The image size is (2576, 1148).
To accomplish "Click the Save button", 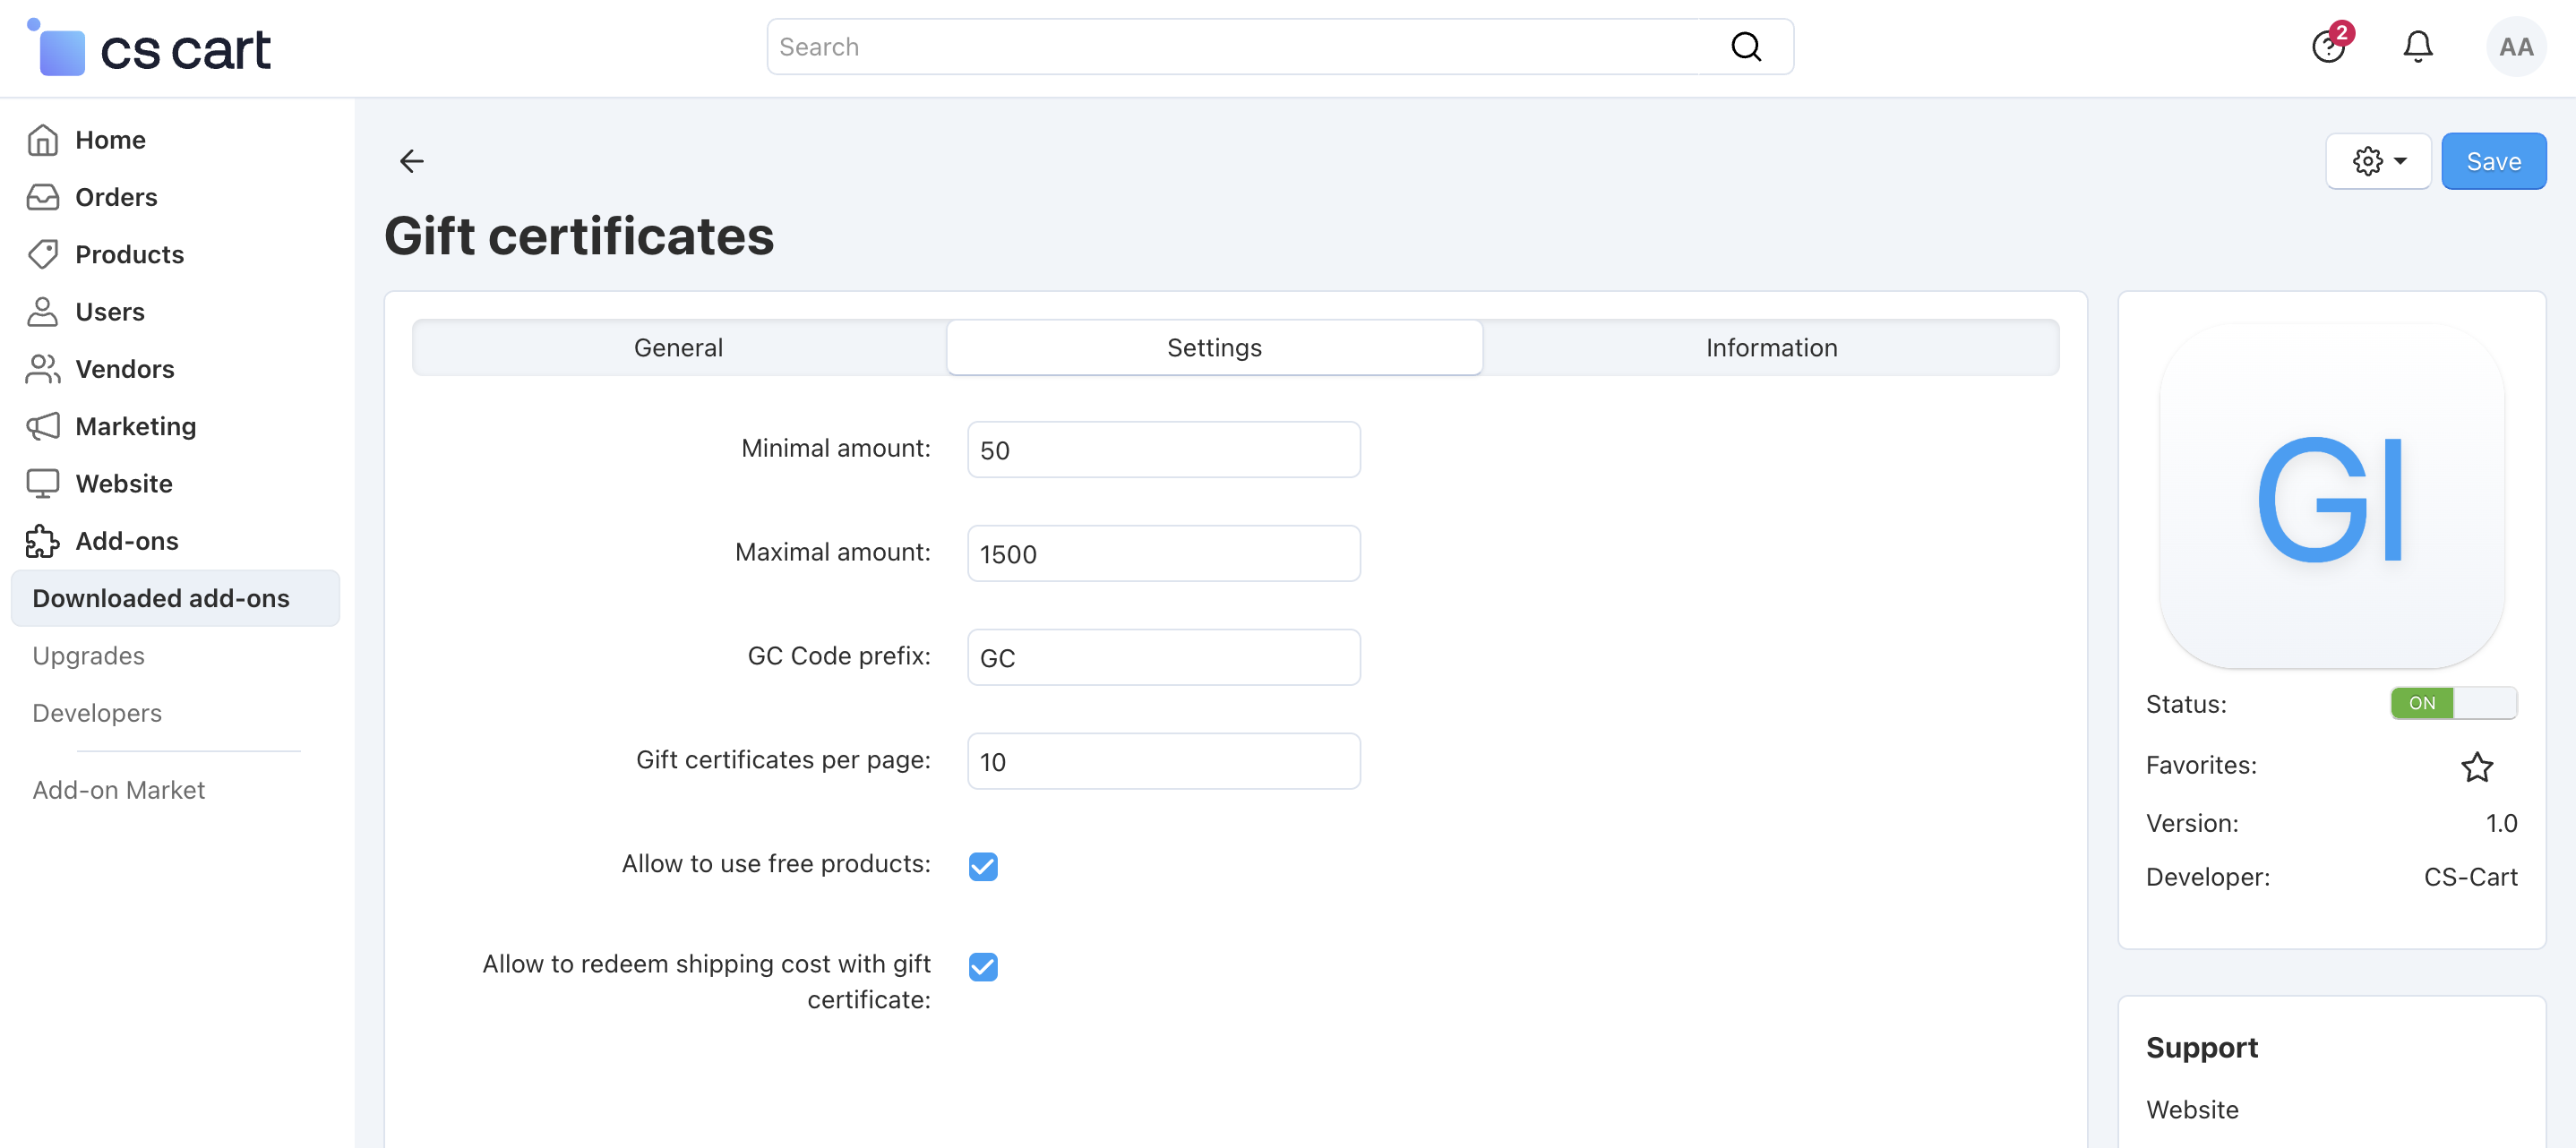I will pos(2493,161).
